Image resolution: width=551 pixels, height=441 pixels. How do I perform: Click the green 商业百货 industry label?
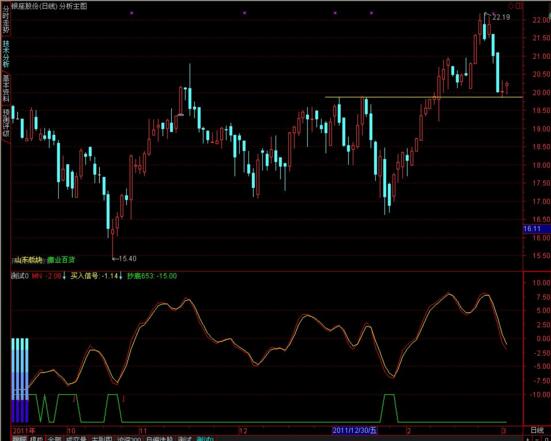tap(61, 260)
